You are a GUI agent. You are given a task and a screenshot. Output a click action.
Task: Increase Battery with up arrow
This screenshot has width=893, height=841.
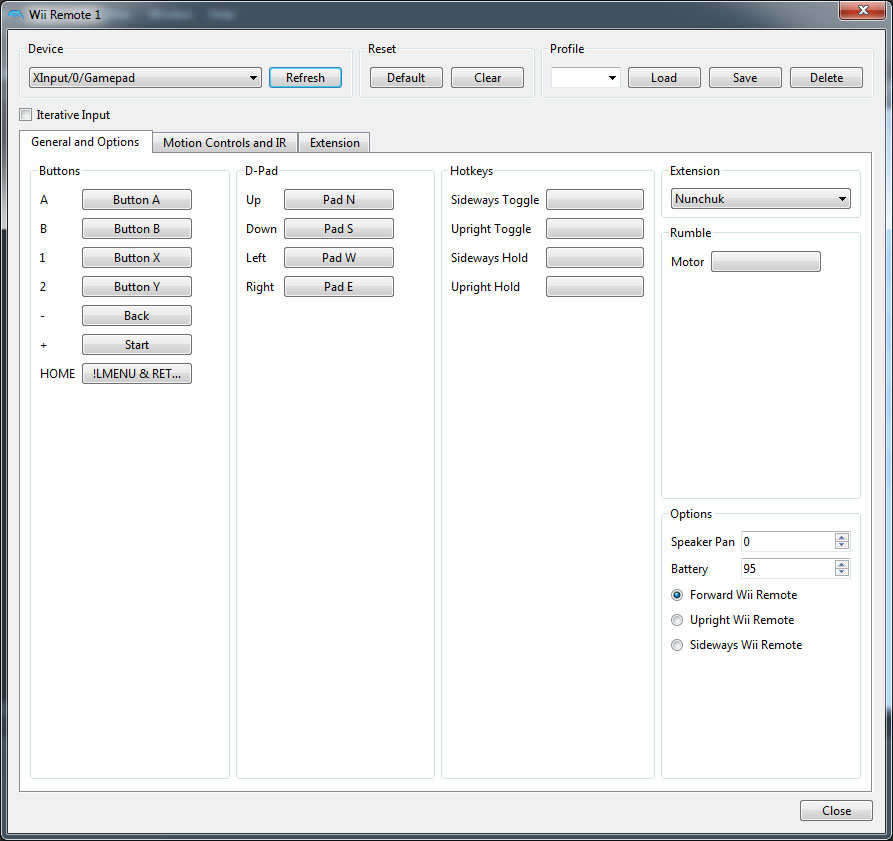pos(842,564)
